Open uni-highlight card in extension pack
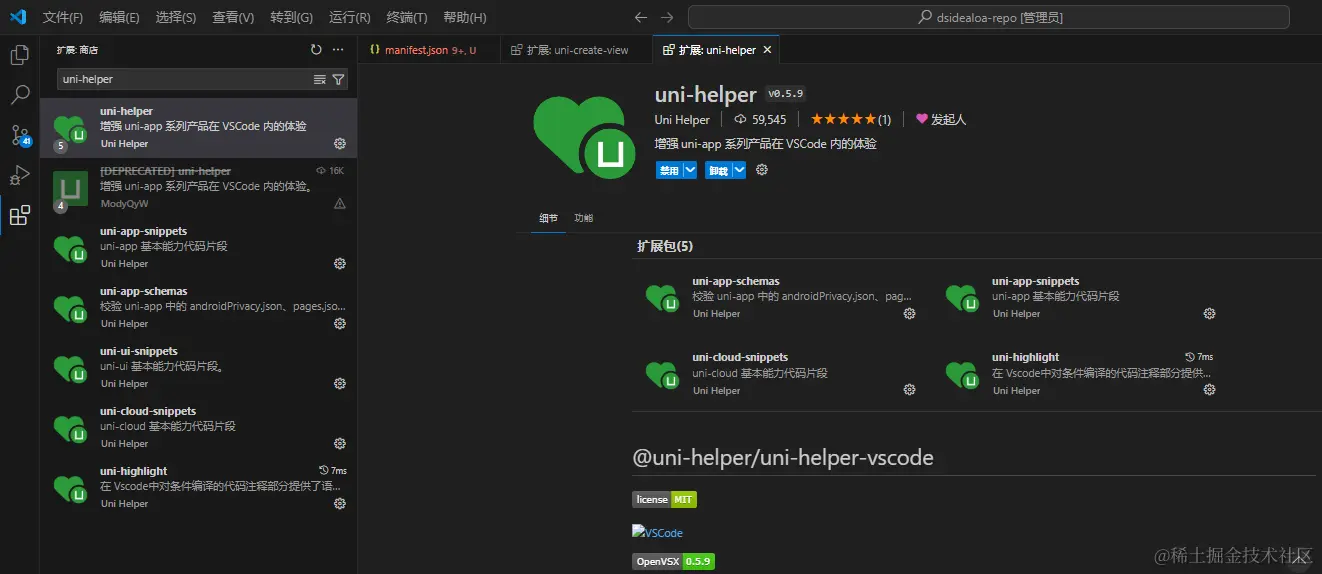The height and width of the screenshot is (574, 1322). pos(1081,373)
